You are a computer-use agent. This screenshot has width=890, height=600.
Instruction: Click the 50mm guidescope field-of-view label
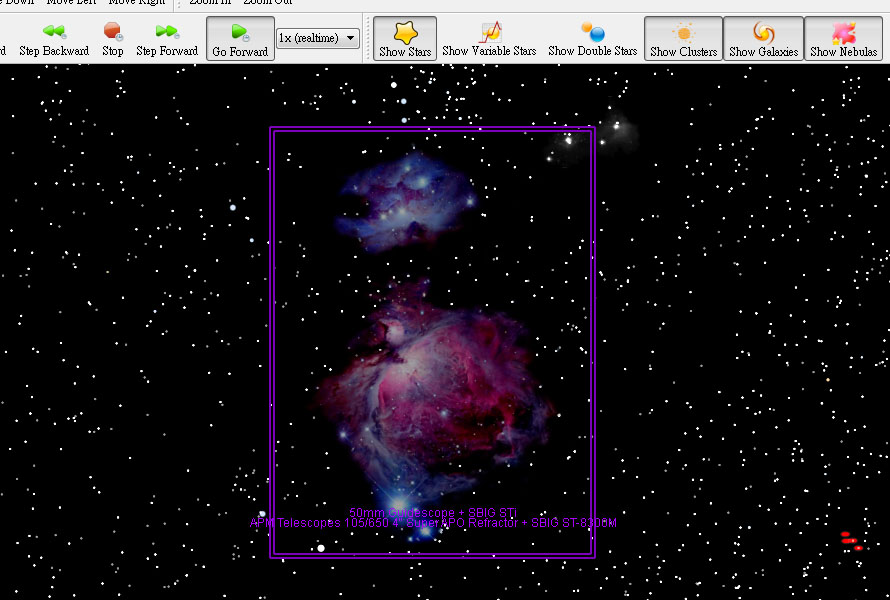click(432, 512)
